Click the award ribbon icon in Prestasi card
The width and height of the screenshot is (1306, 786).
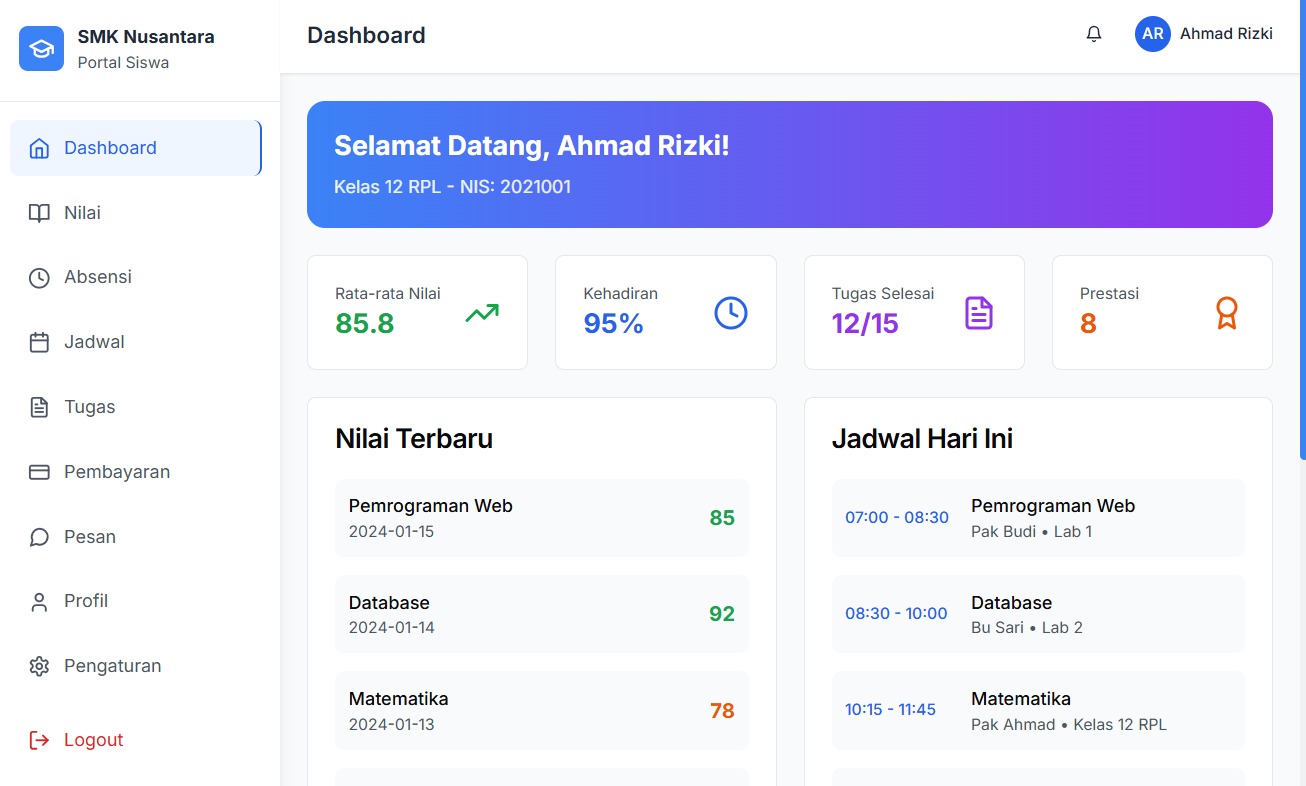pyautogui.click(x=1226, y=313)
